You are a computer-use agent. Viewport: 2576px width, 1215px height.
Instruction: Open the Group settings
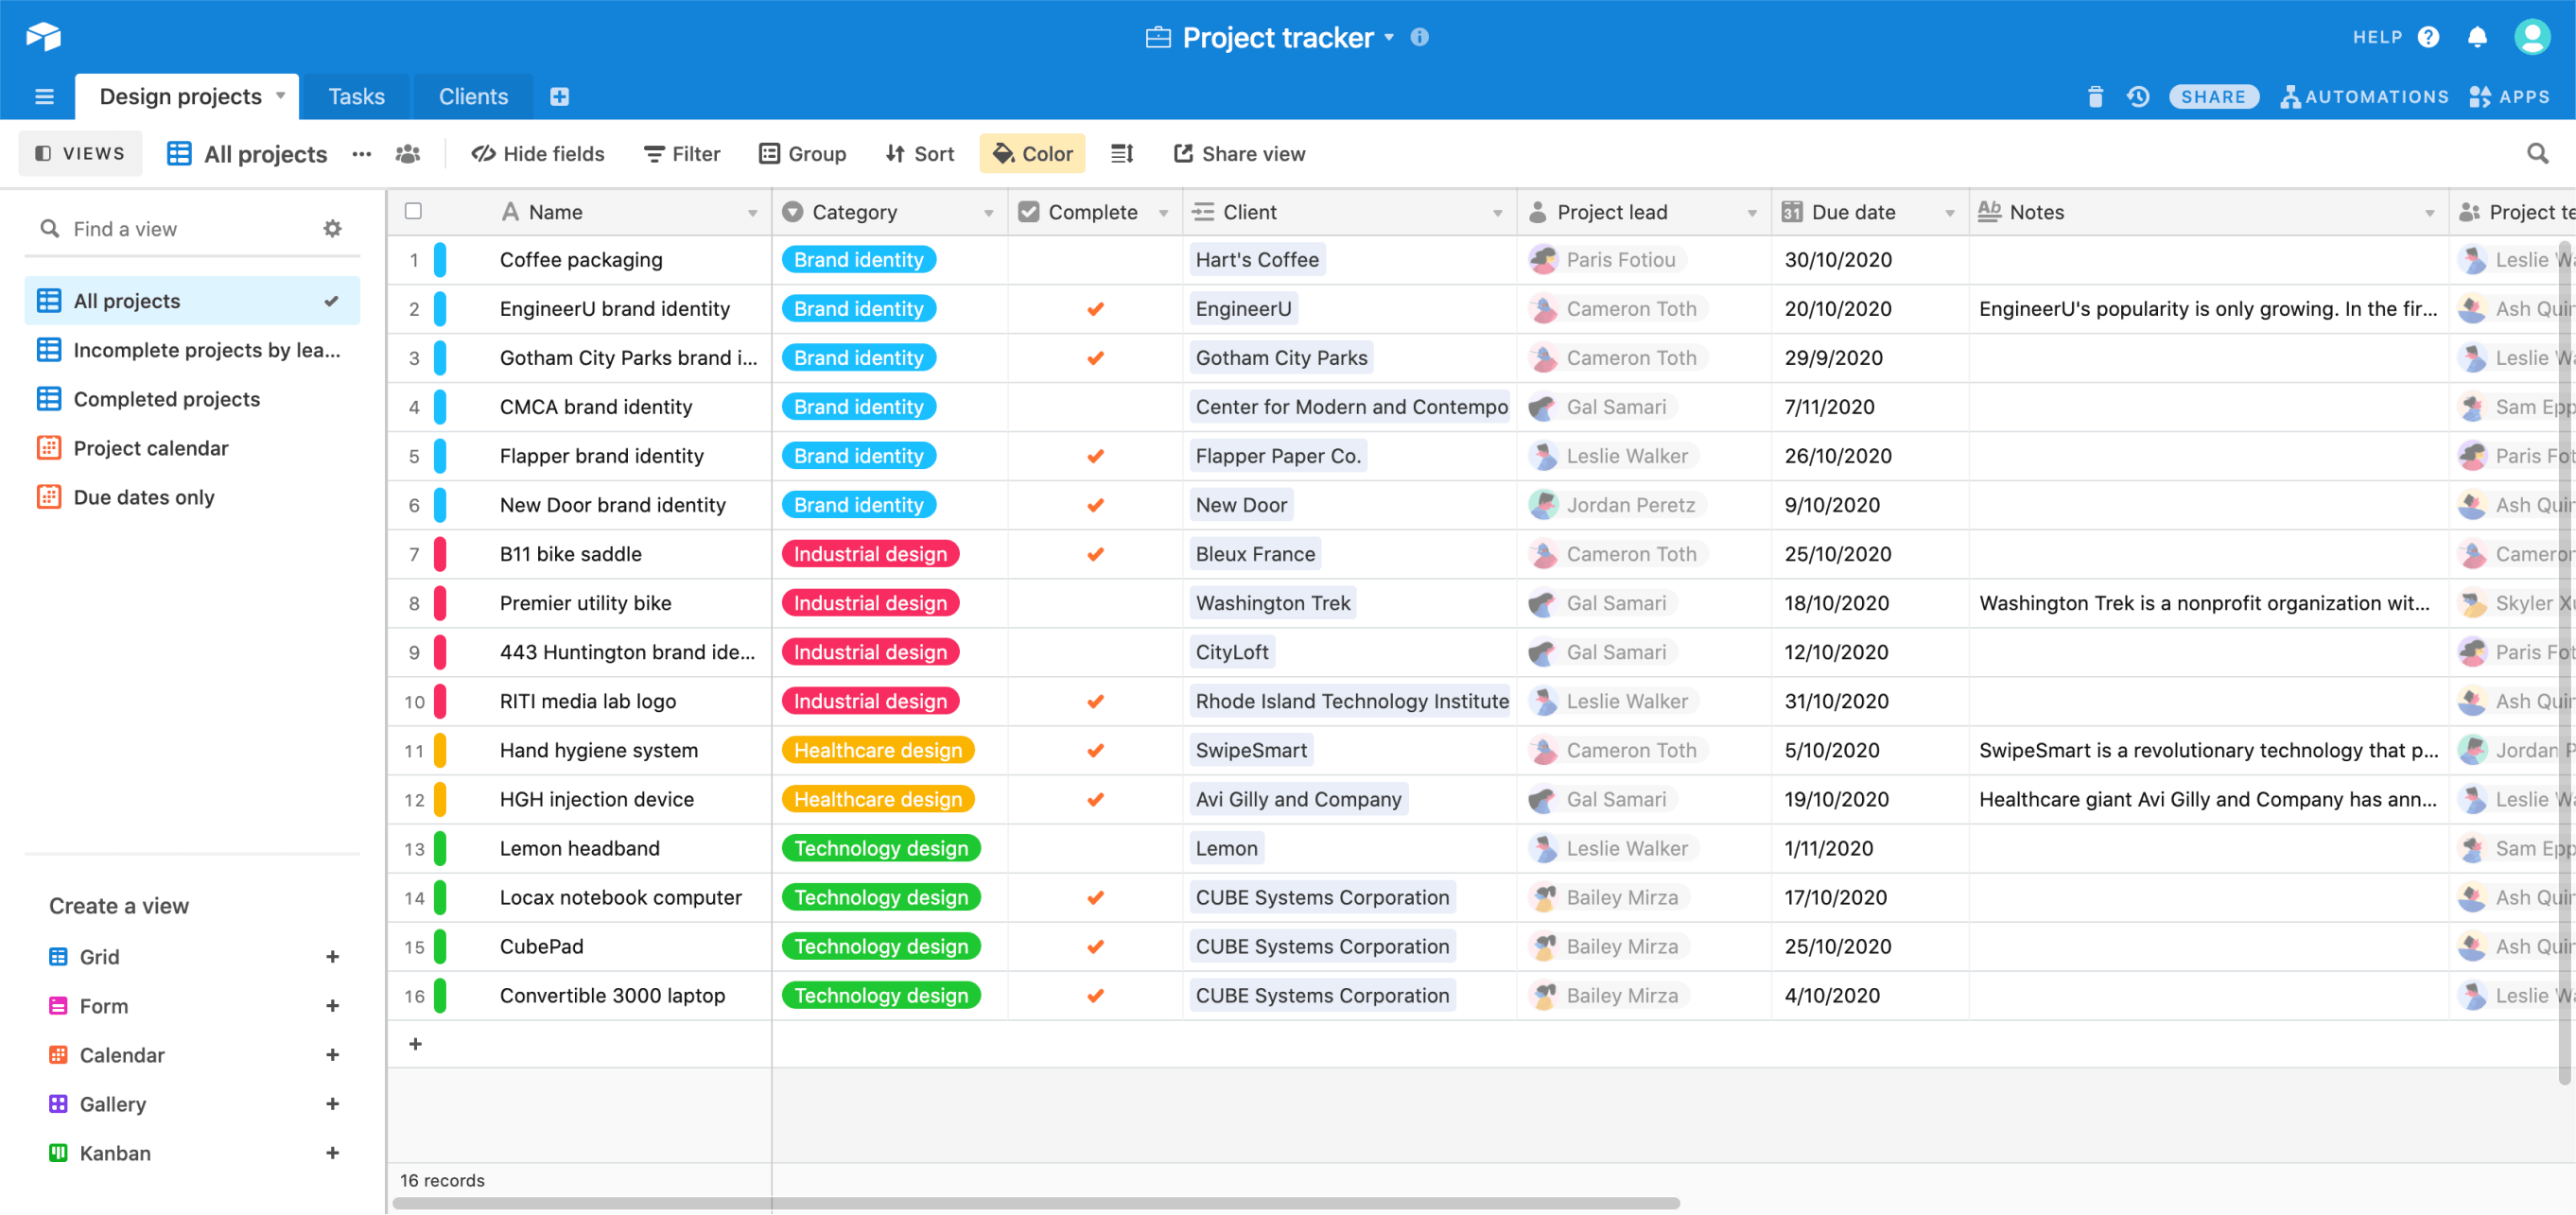pos(803,153)
